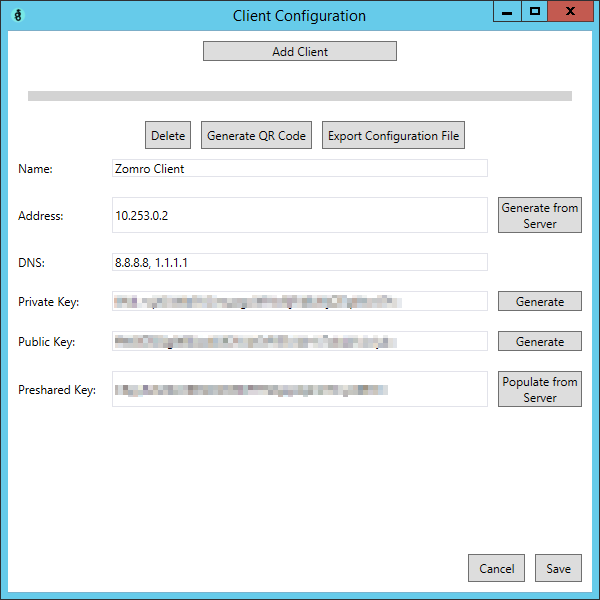Screen dimensions: 600x600
Task: Click the 'Address:' label
Action: click(41, 216)
